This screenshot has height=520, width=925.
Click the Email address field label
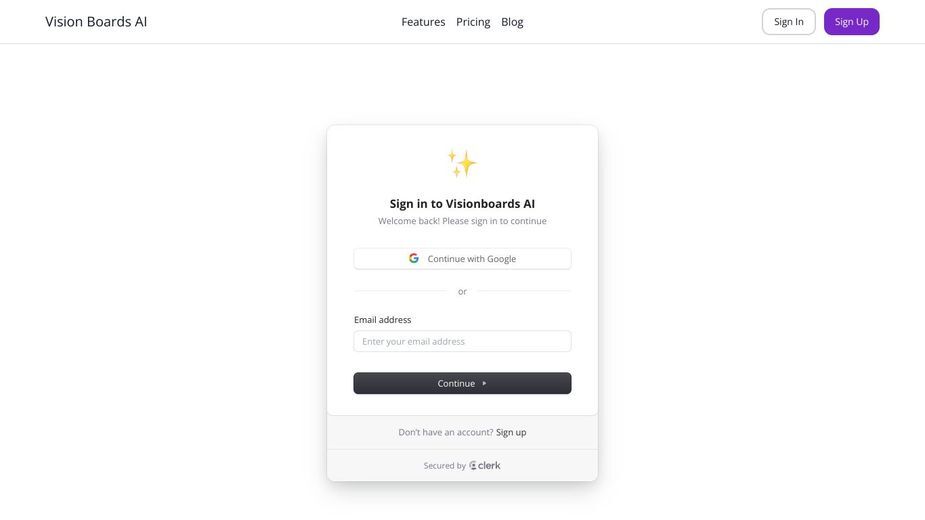[382, 320]
